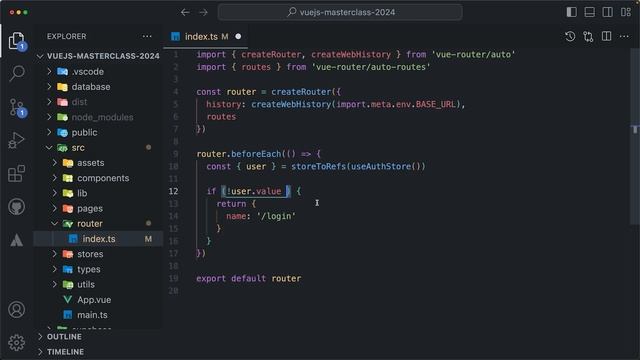Expand the lib folder
640x360 pixels.
click(98, 193)
